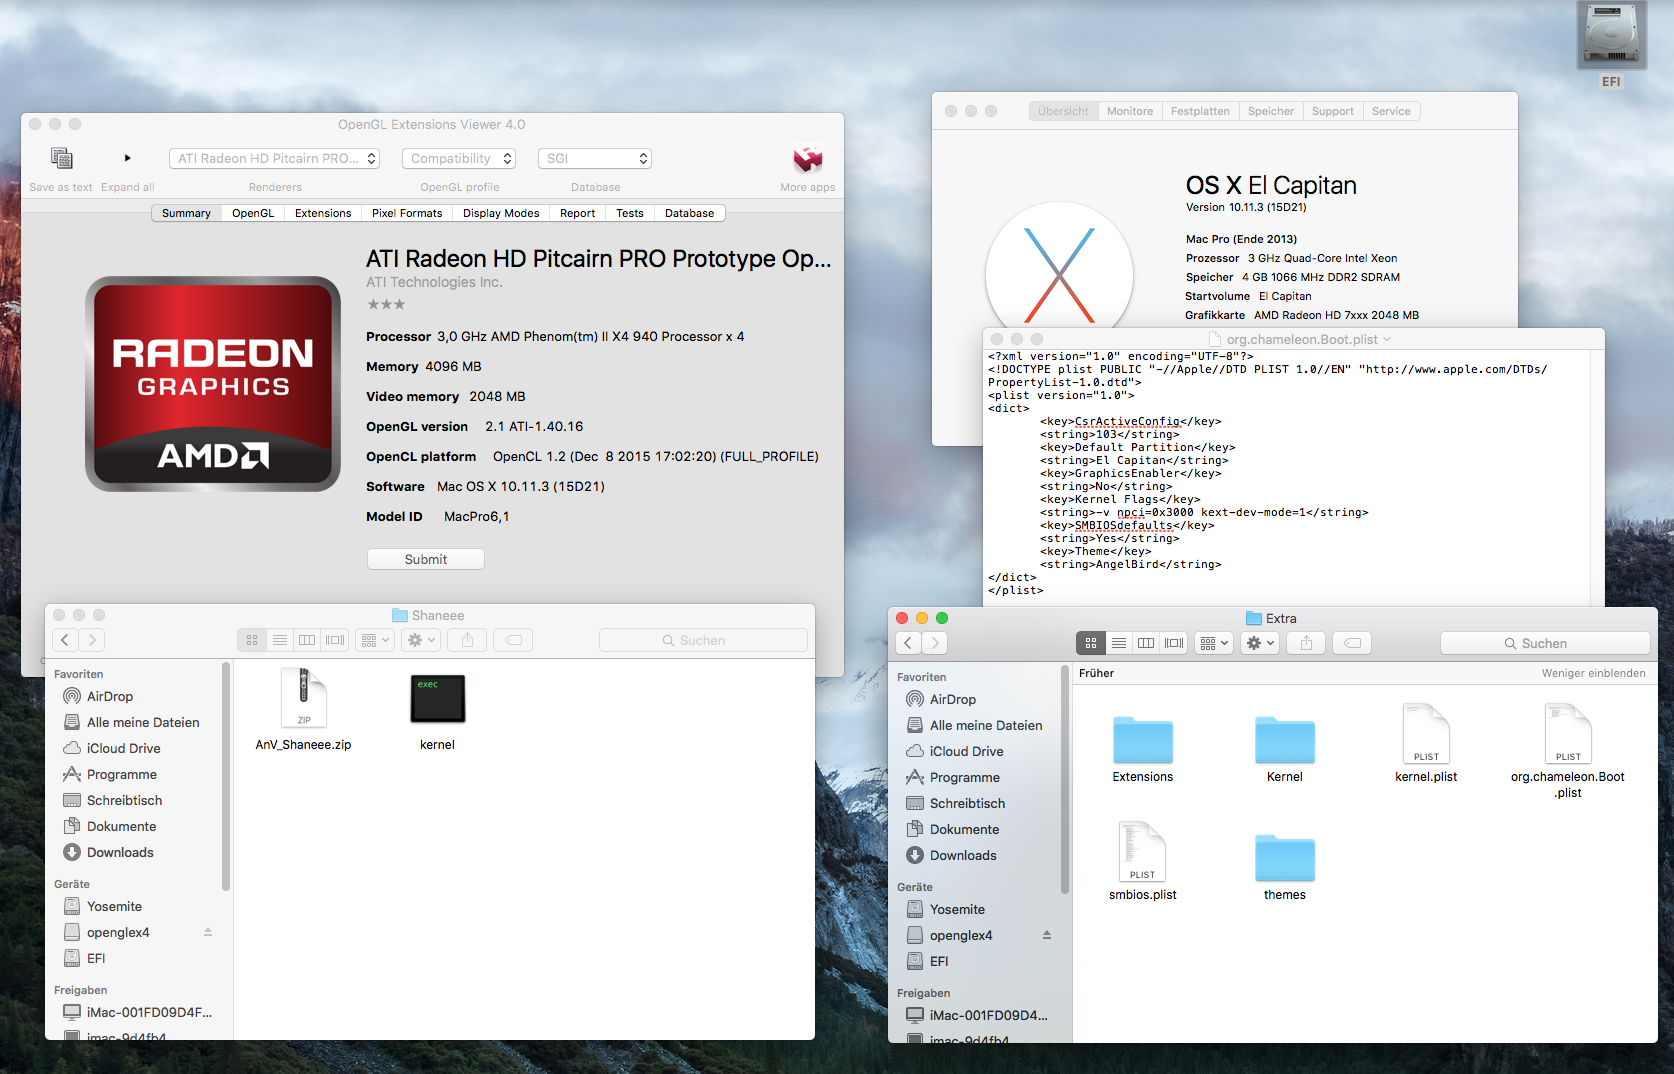The width and height of the screenshot is (1674, 1074).
Task: Select the Summary tab in OpenGL viewer
Action: click(186, 213)
